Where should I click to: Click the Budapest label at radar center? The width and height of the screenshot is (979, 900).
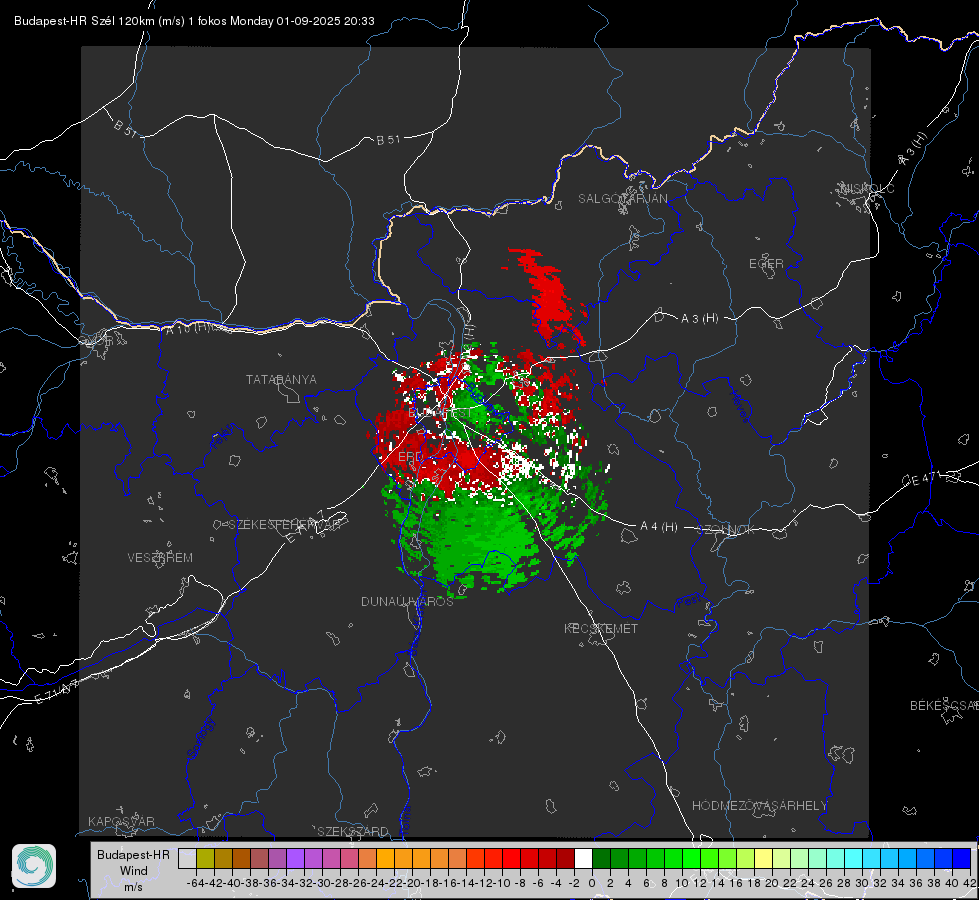point(440,413)
